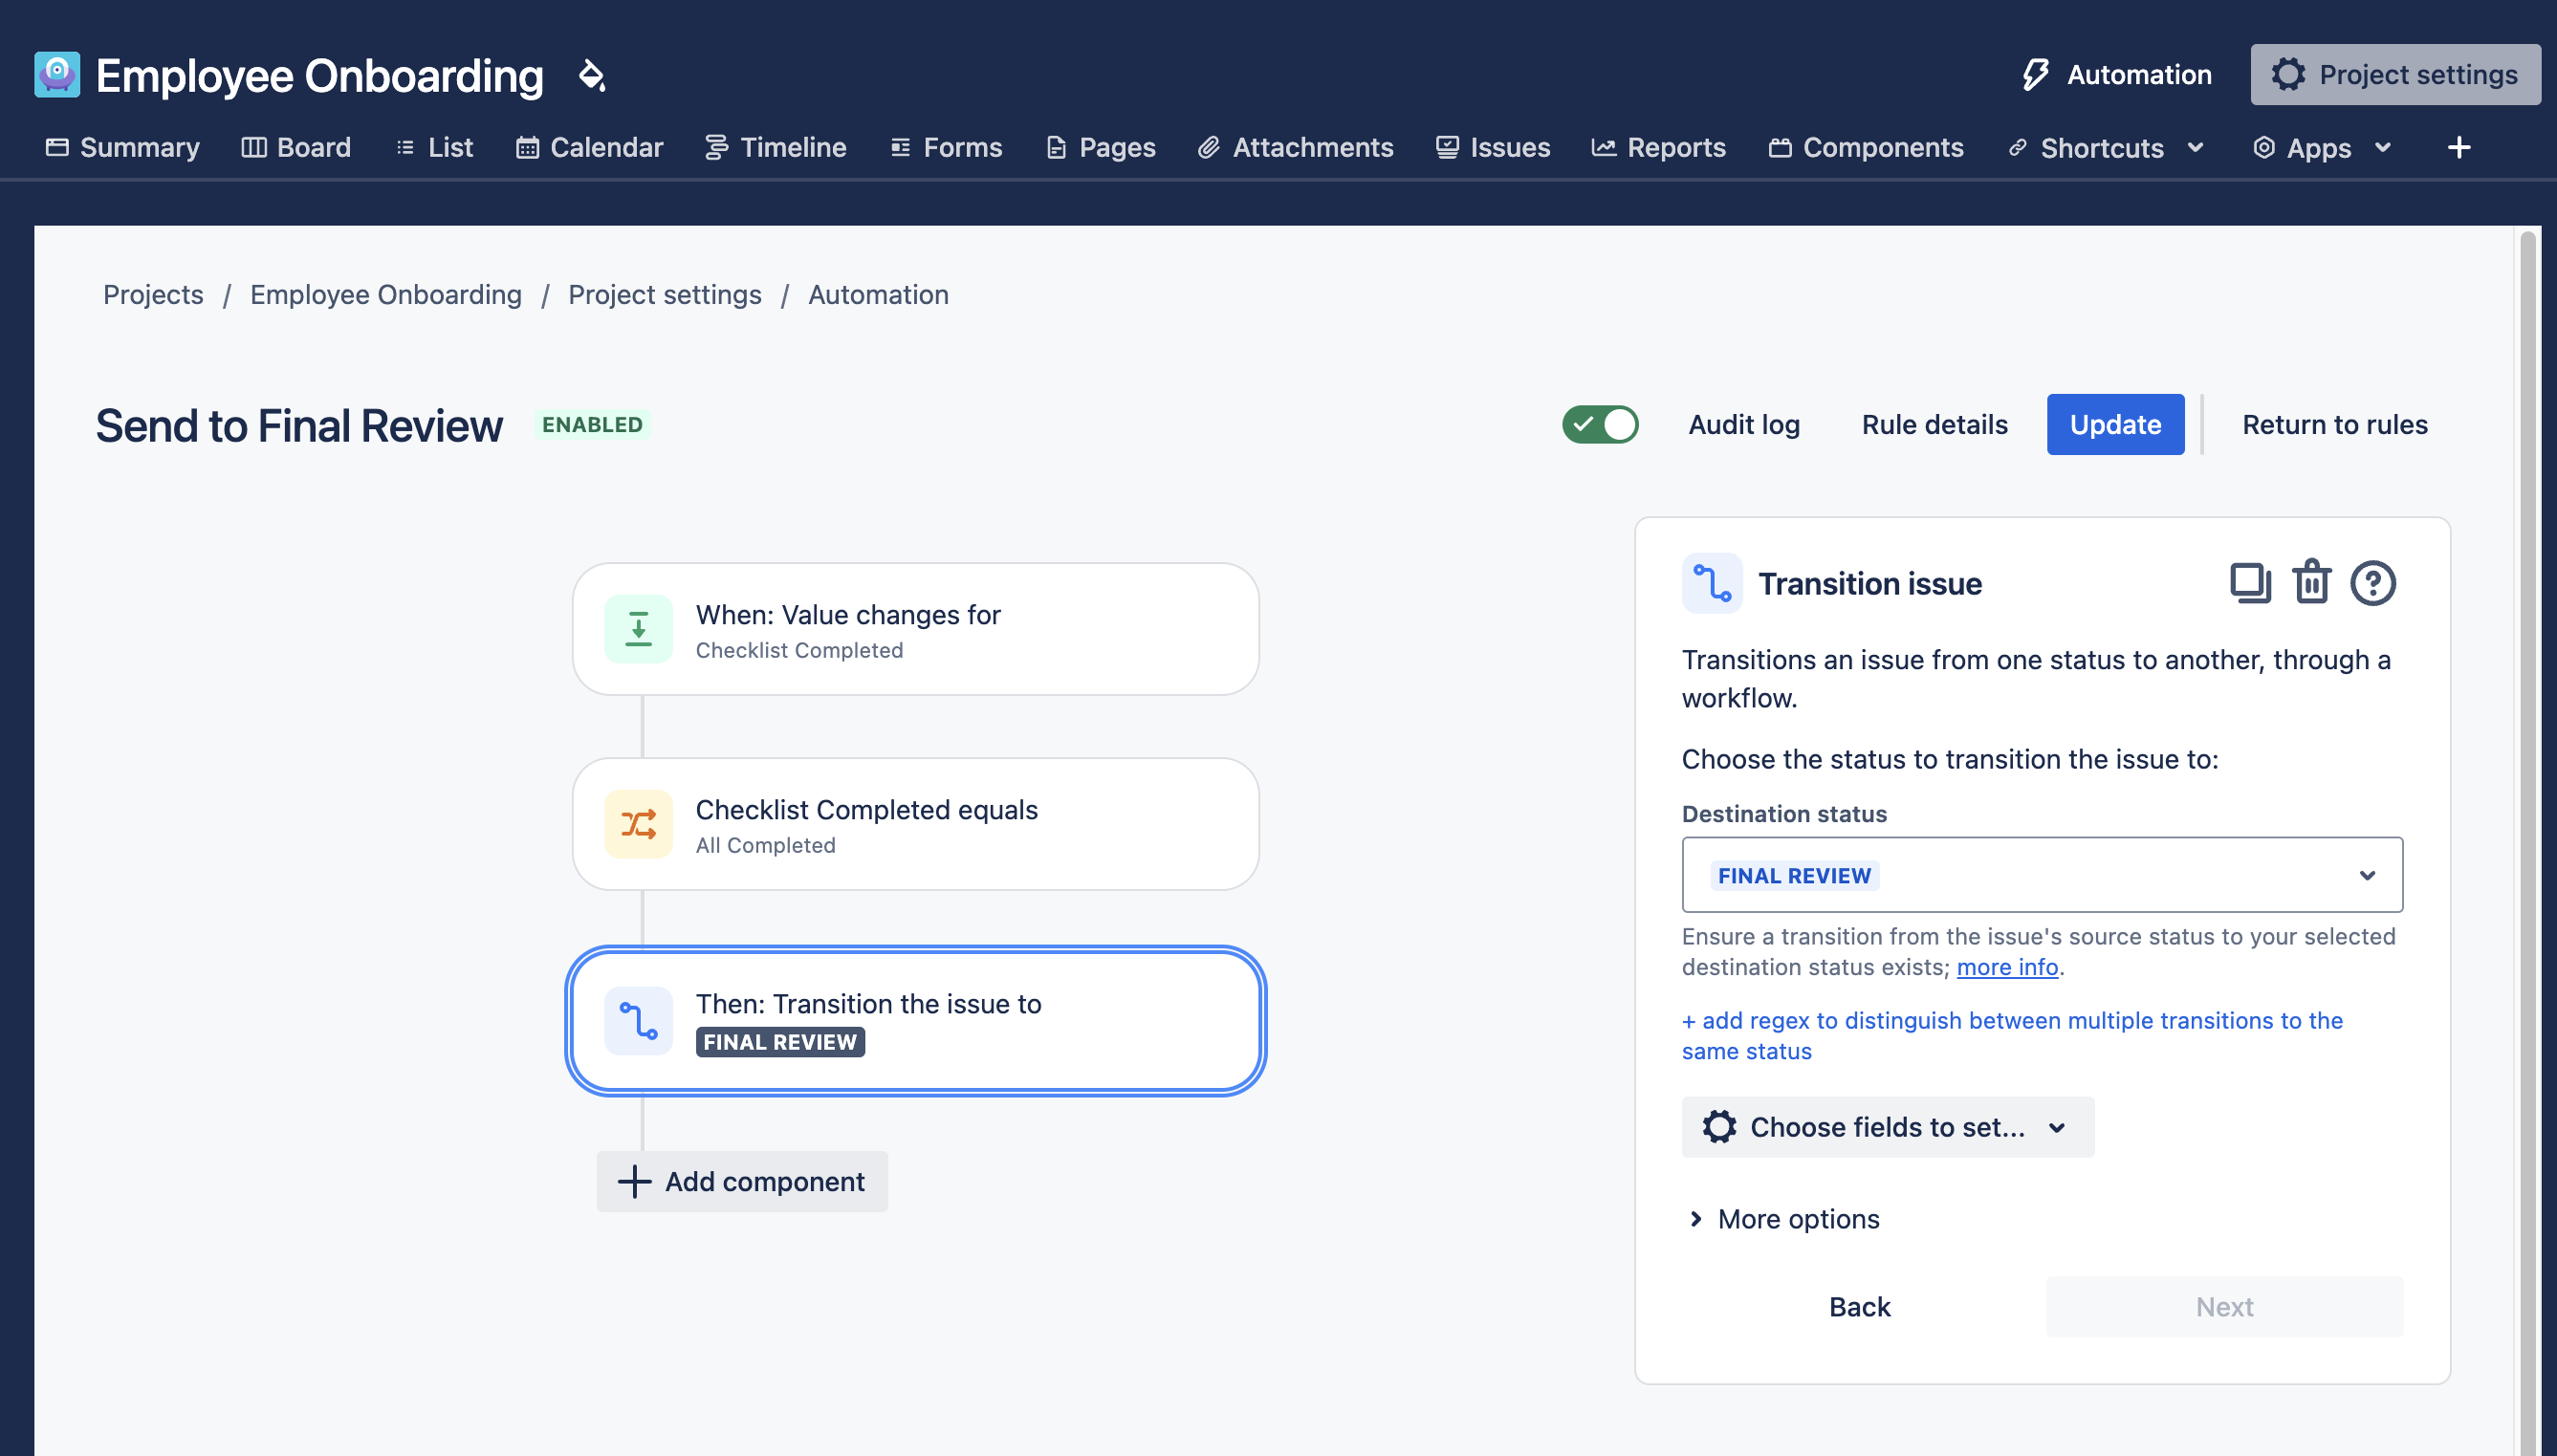Click the paint bucket icon beside project title
This screenshot has height=1456, width=2557.
[x=592, y=76]
